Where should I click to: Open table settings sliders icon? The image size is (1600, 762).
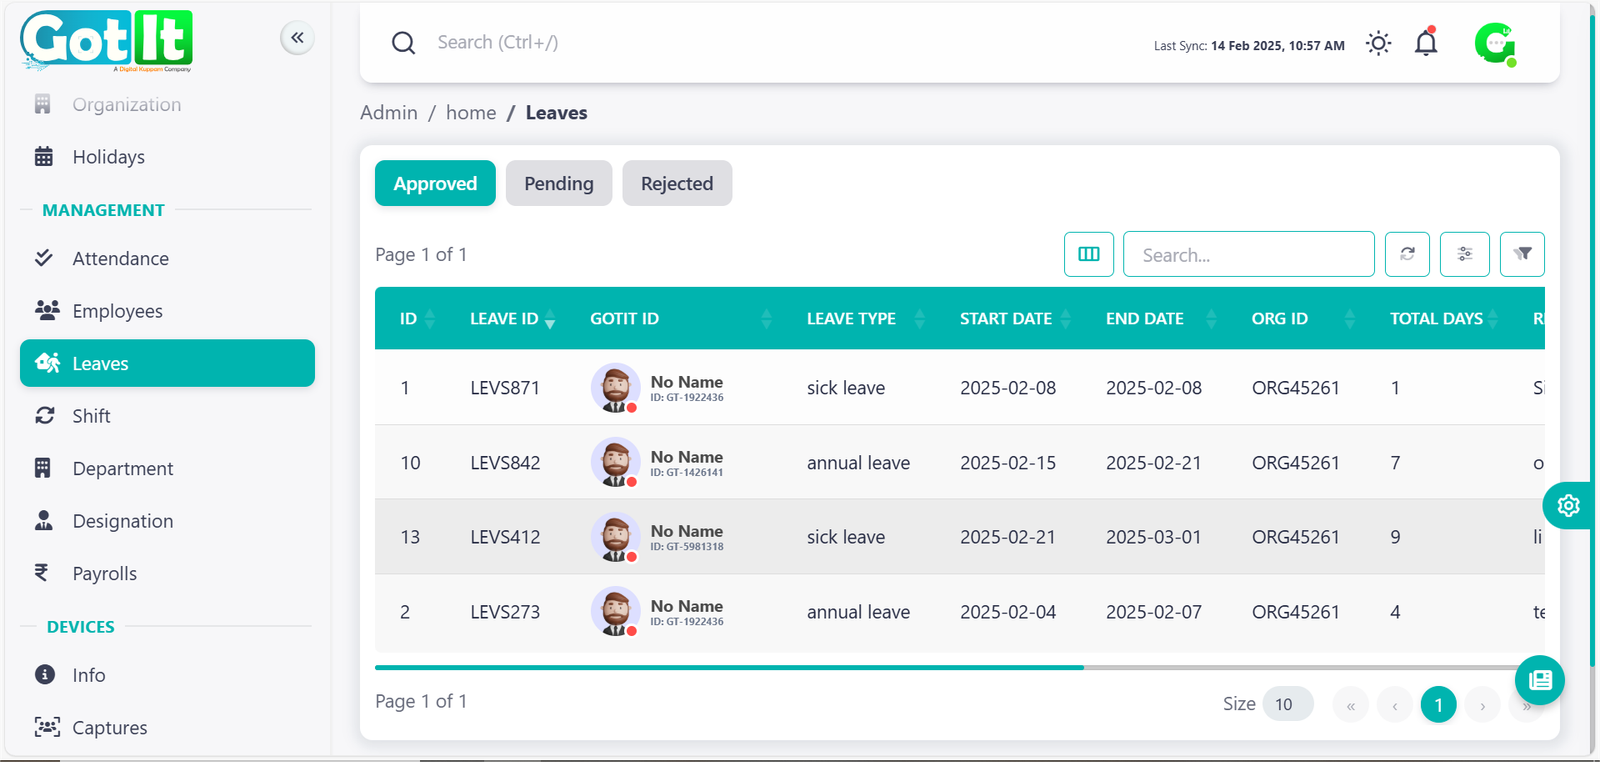[1465, 254]
